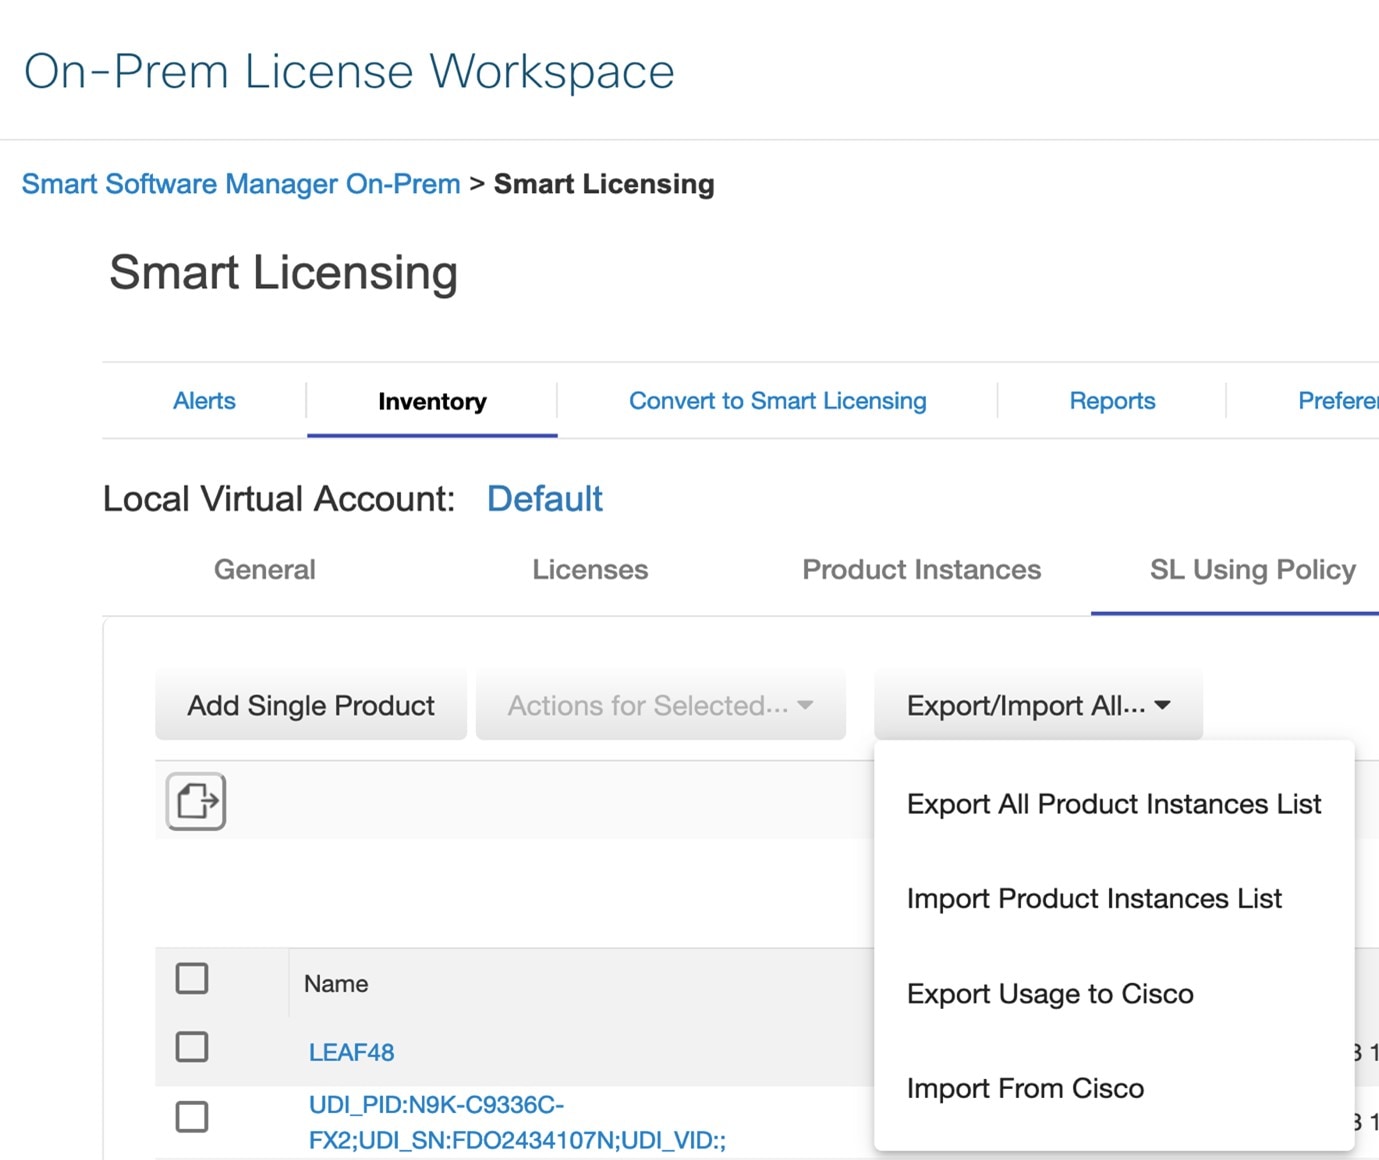
Task: Collapse the Export/Import All dropdown
Action: [1038, 706]
